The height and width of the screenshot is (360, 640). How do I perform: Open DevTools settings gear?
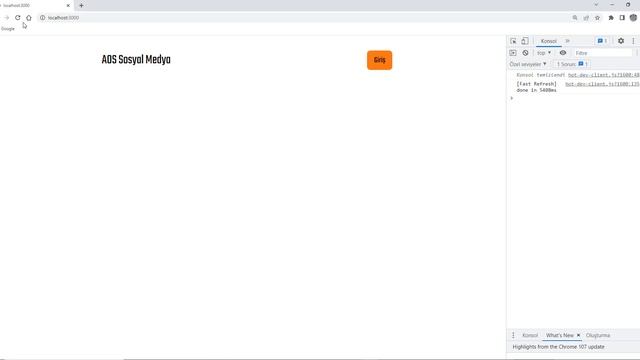point(621,41)
